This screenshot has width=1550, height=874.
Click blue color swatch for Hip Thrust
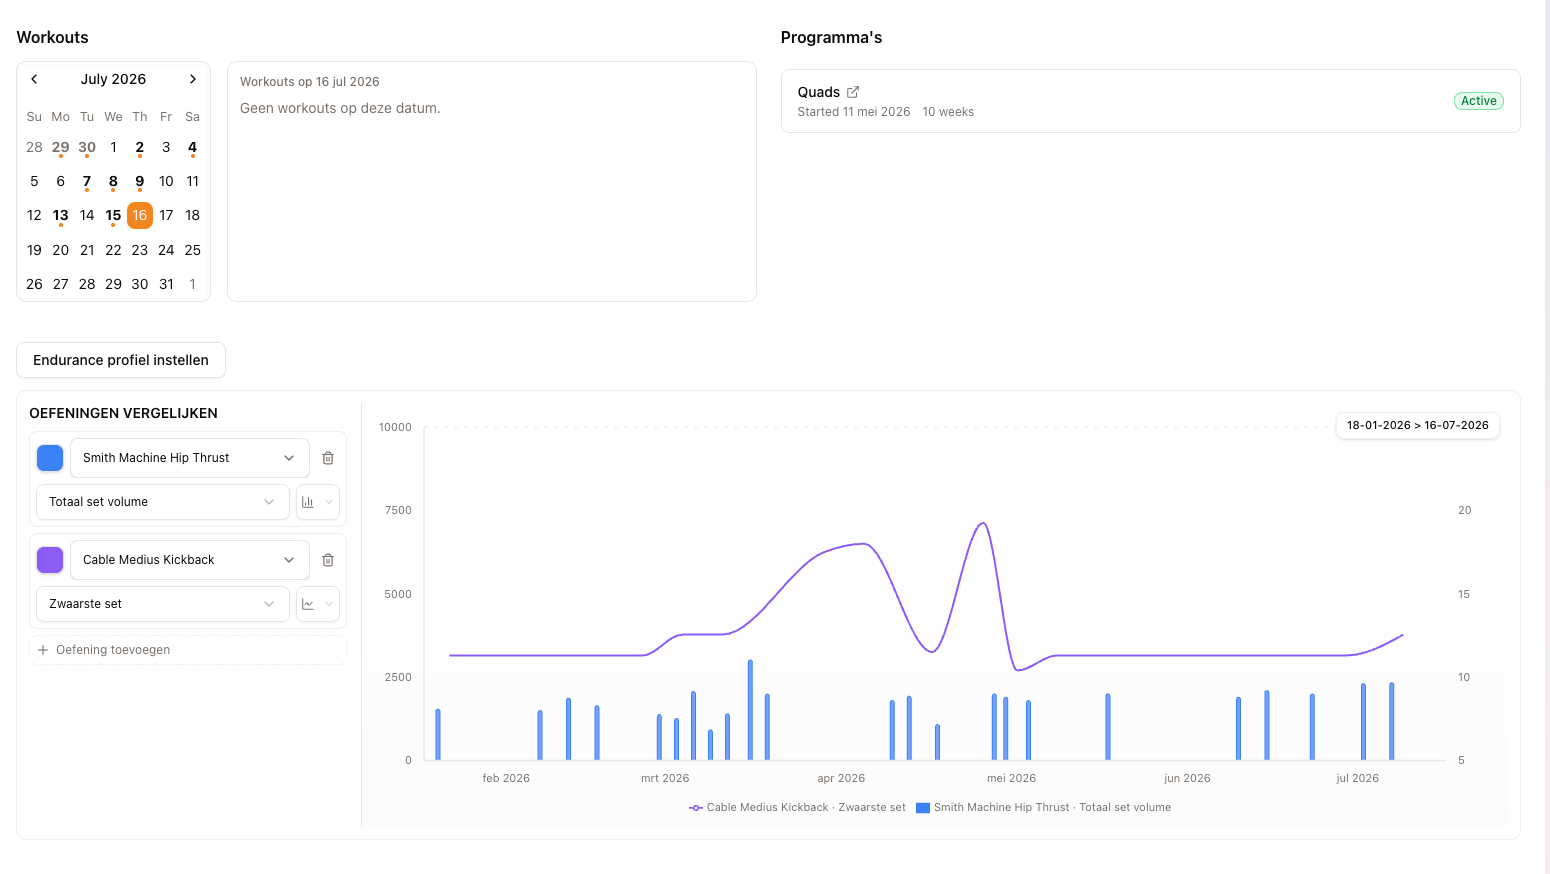[50, 458]
